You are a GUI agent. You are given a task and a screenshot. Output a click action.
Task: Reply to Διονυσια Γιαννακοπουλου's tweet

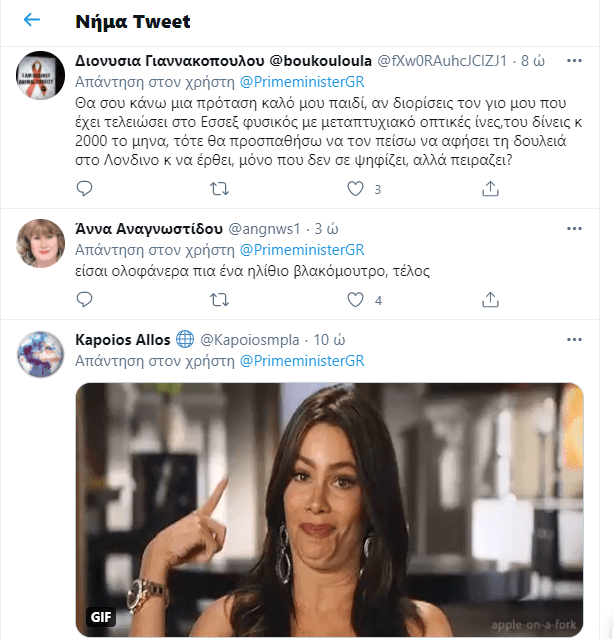coord(85,188)
